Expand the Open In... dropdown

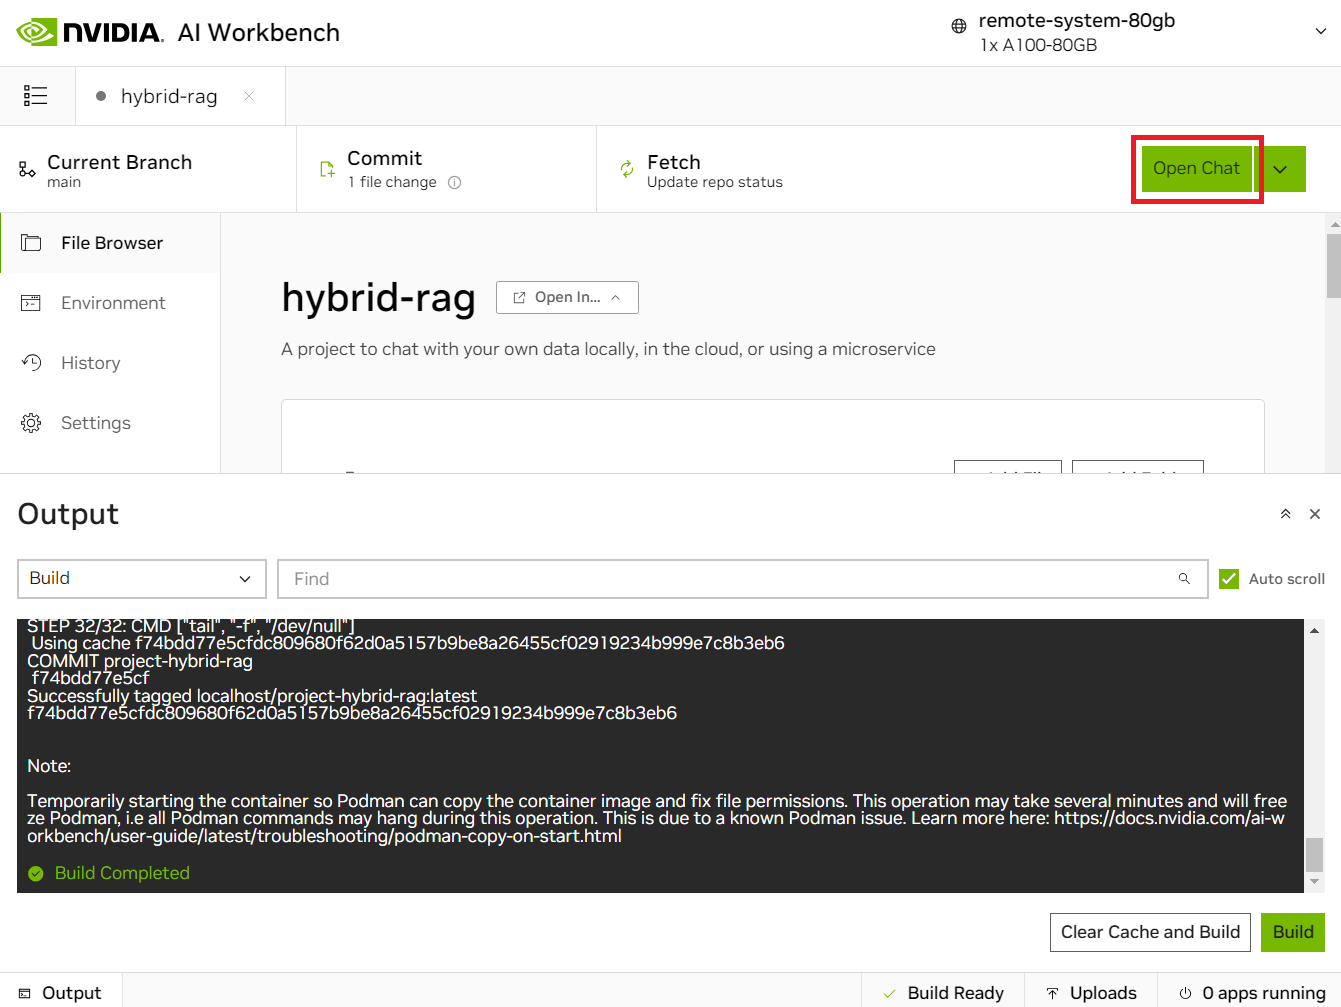(x=567, y=297)
